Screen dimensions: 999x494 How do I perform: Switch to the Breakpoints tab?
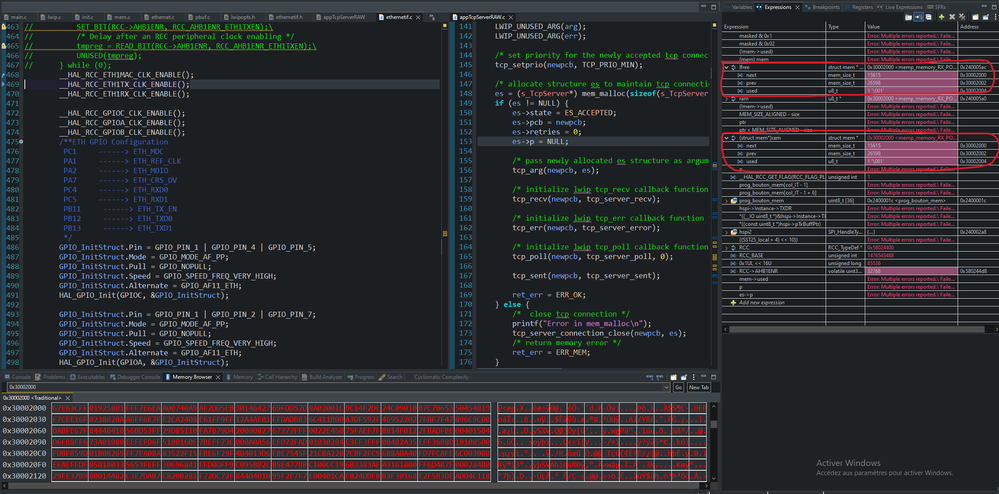(x=822, y=7)
